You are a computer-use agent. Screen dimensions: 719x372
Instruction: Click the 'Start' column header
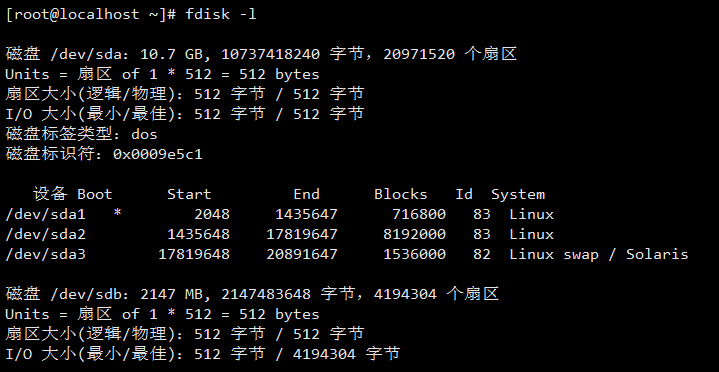pos(189,194)
